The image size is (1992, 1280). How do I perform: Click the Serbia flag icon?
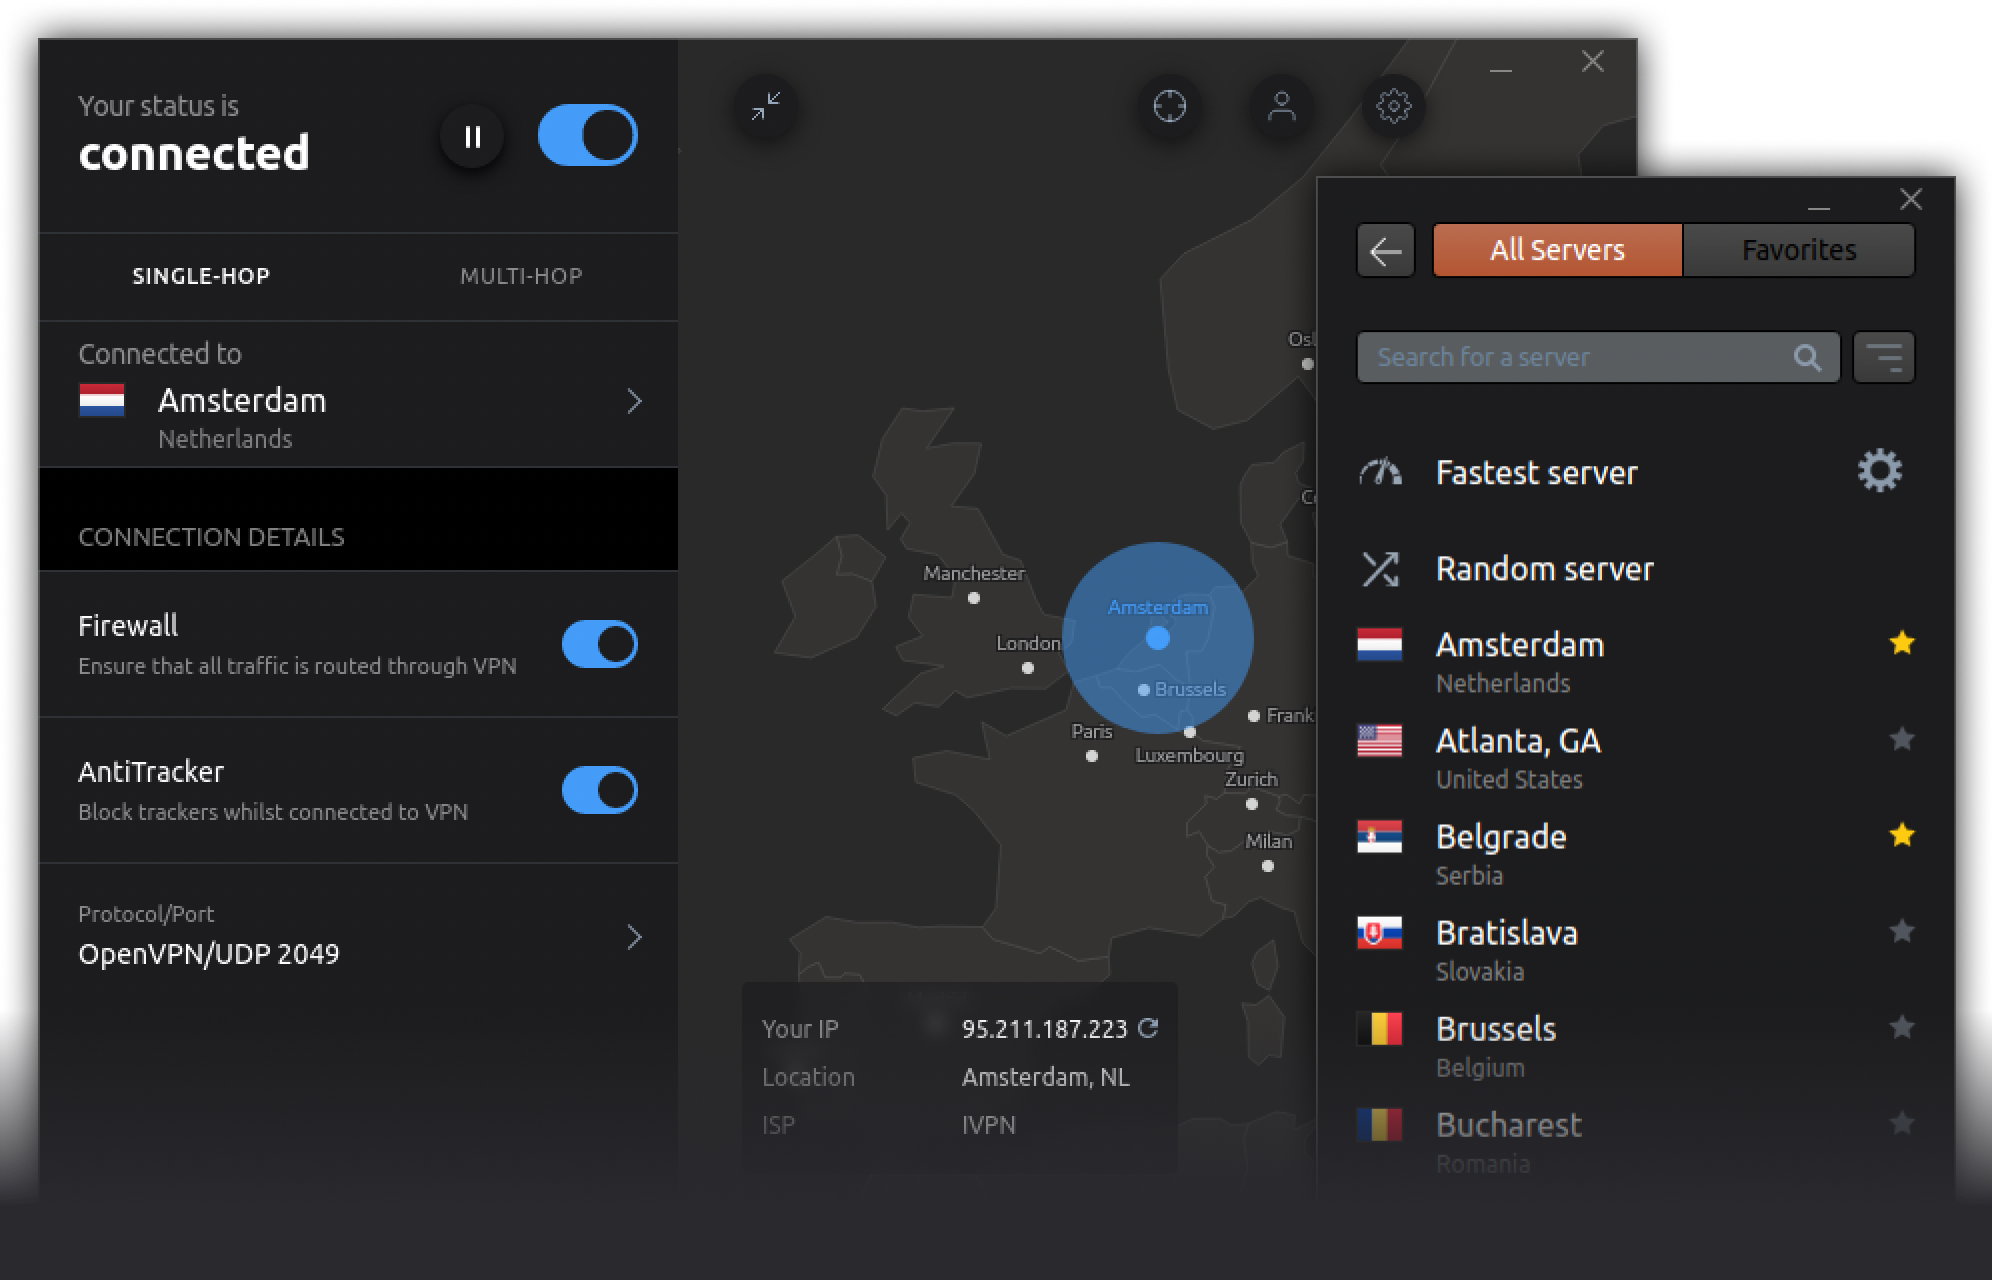(1379, 837)
